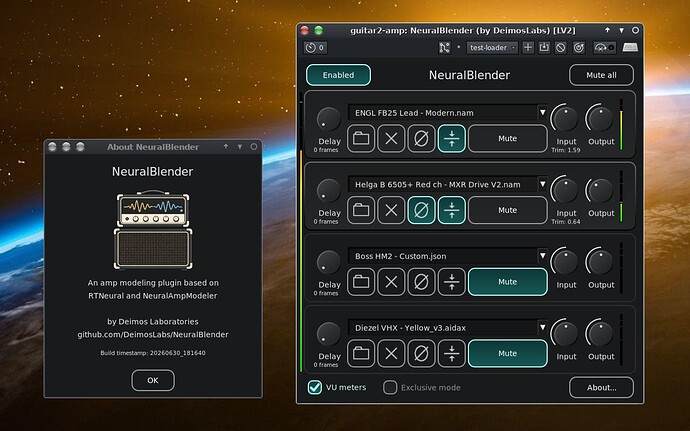Open the About... button
The image size is (690, 431).
click(601, 387)
